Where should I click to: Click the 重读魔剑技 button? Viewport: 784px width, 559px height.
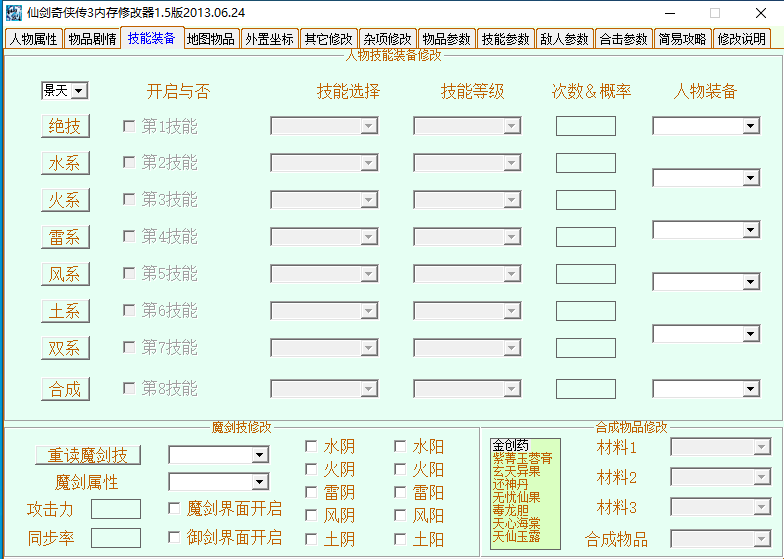[x=88, y=454]
